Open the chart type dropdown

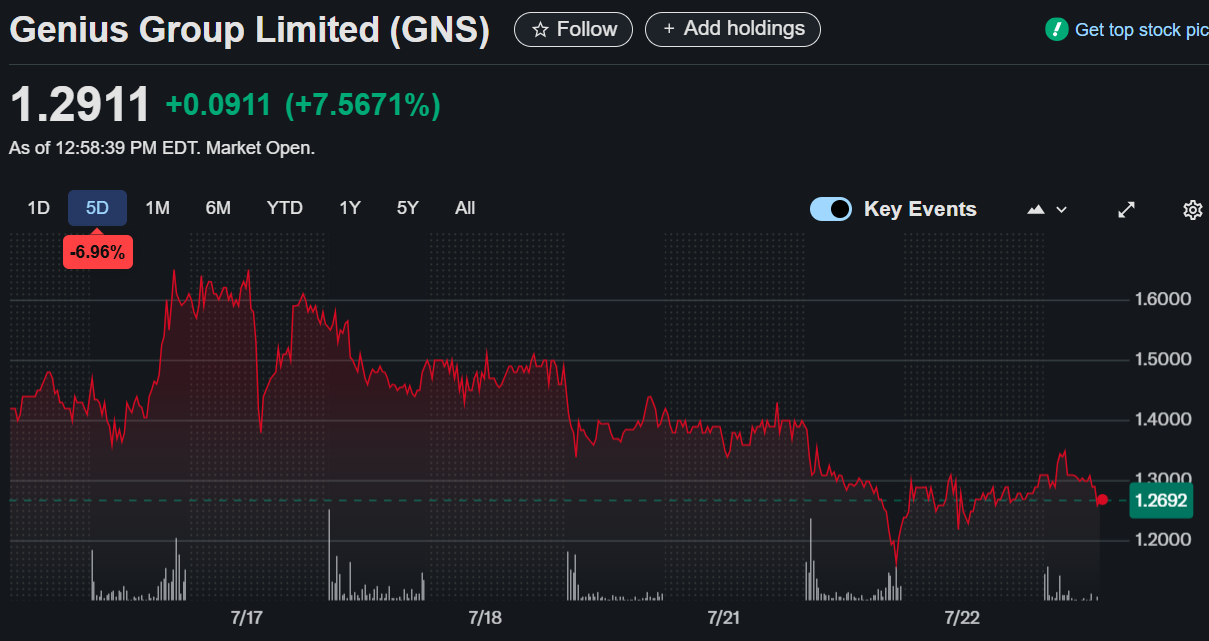click(x=1048, y=209)
